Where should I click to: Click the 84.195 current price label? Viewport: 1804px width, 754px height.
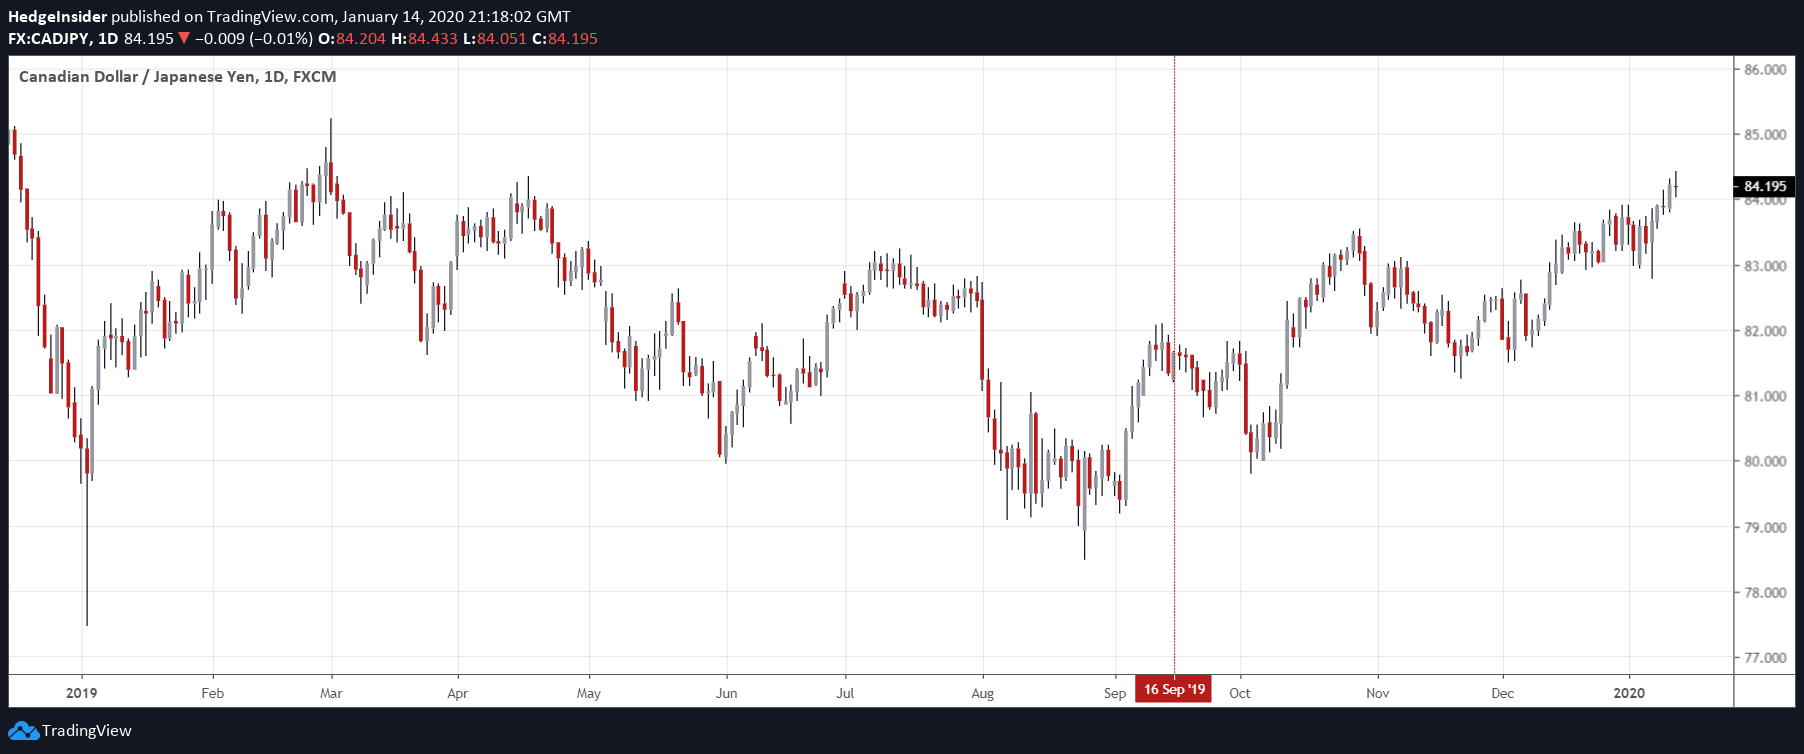coord(1765,186)
